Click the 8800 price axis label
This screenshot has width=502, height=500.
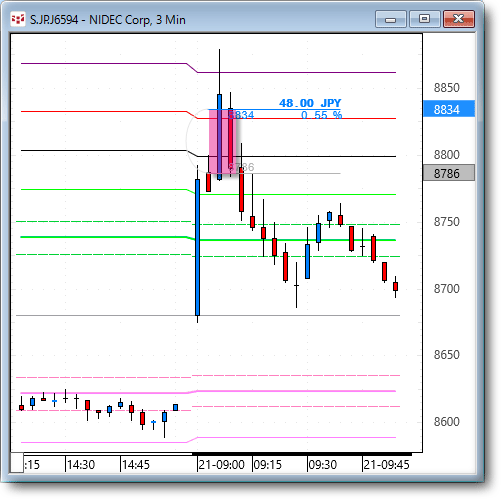tap(446, 155)
